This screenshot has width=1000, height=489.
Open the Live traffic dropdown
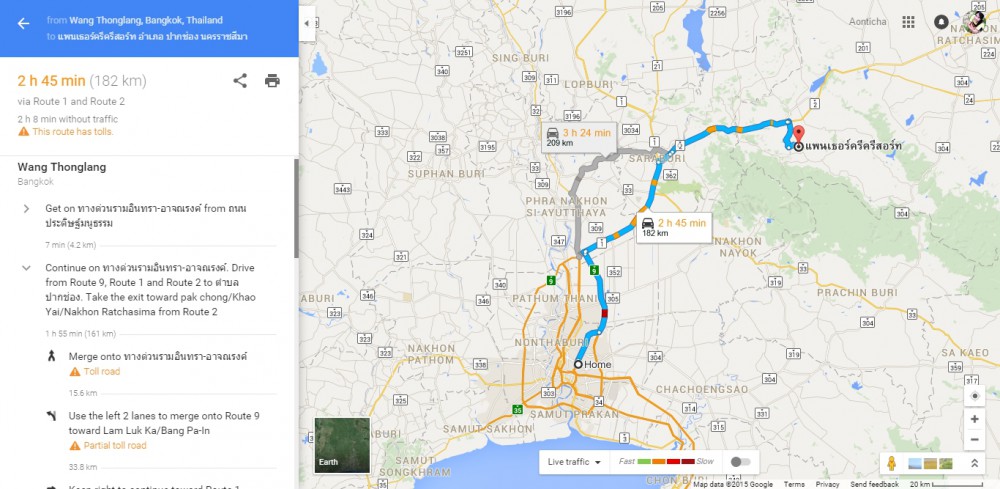tap(574, 462)
